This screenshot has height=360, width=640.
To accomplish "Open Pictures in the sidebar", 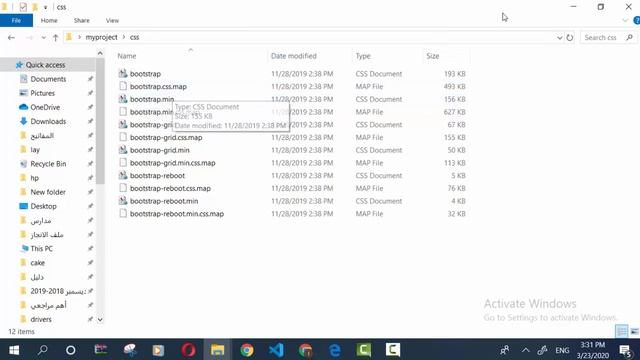I will pyautogui.click(x=42, y=93).
